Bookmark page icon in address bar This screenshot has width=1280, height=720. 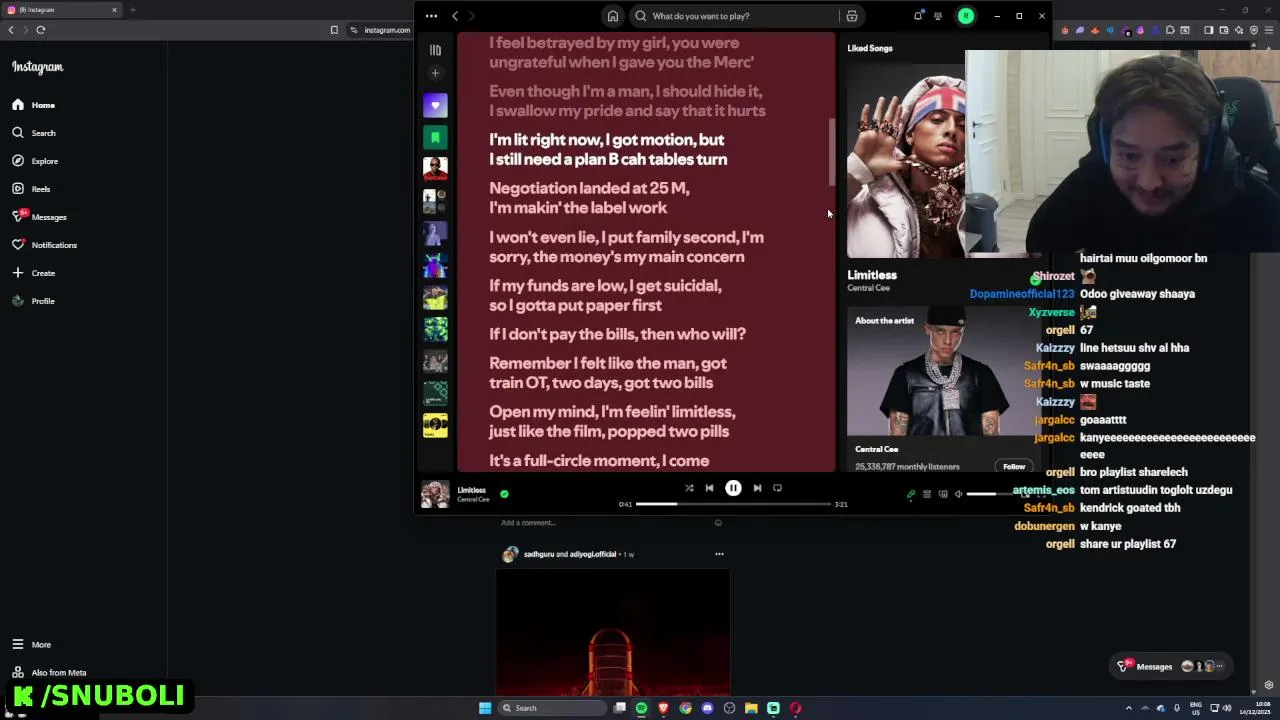point(334,30)
